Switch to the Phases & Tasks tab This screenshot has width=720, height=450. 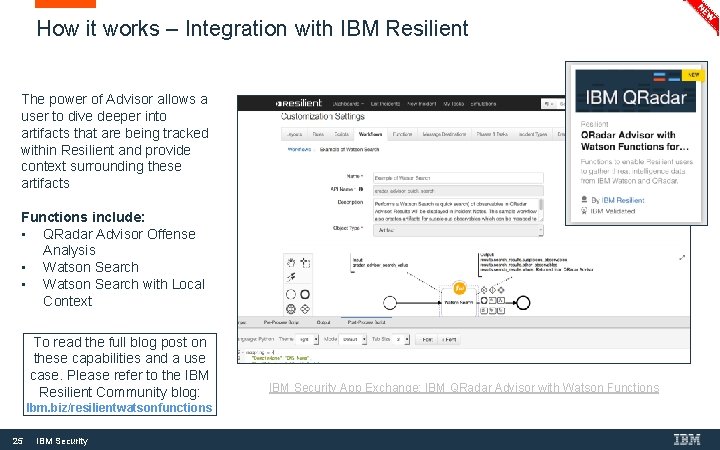[x=492, y=134]
